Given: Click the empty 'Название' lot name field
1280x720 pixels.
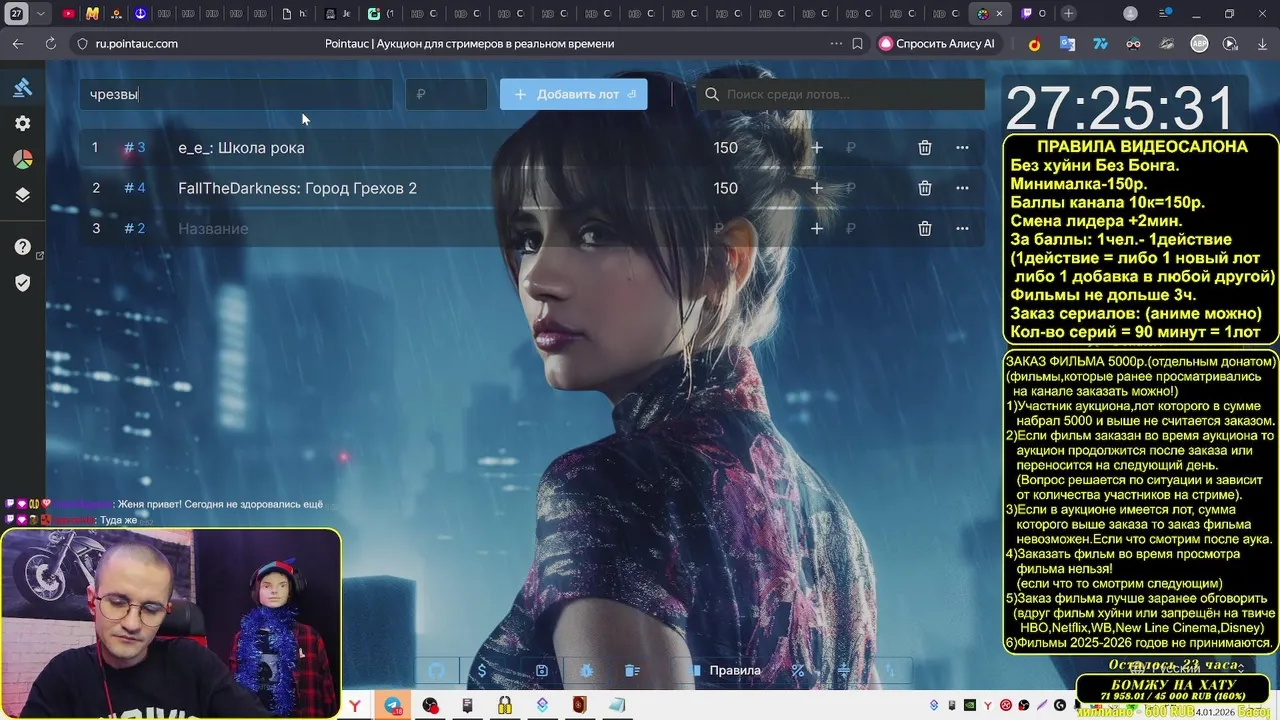Looking at the screenshot, I should [x=213, y=229].
